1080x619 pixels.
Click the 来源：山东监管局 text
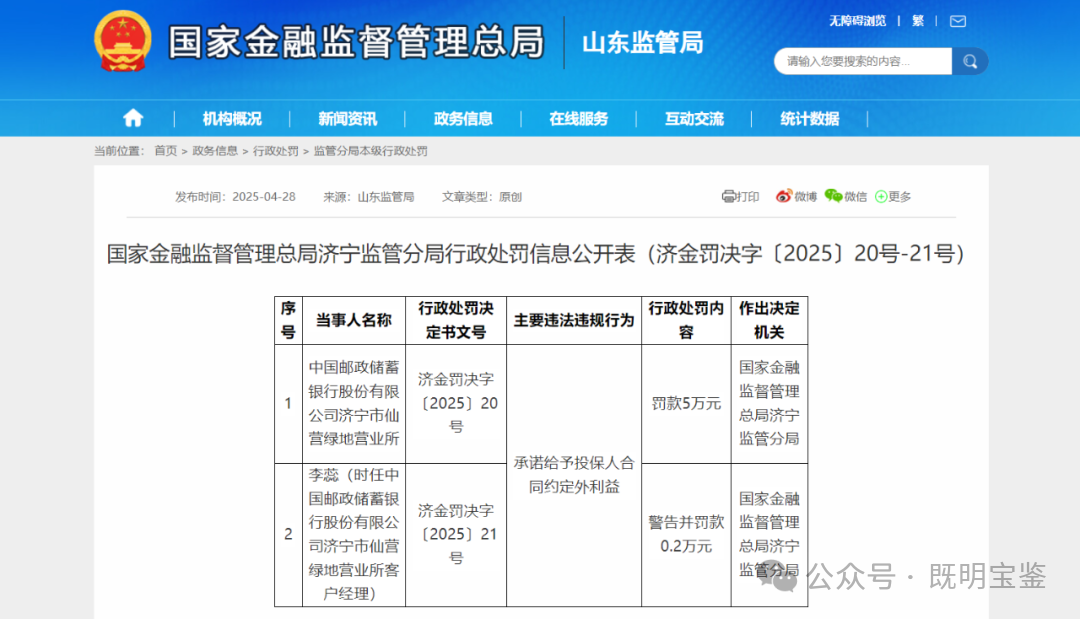pos(368,197)
